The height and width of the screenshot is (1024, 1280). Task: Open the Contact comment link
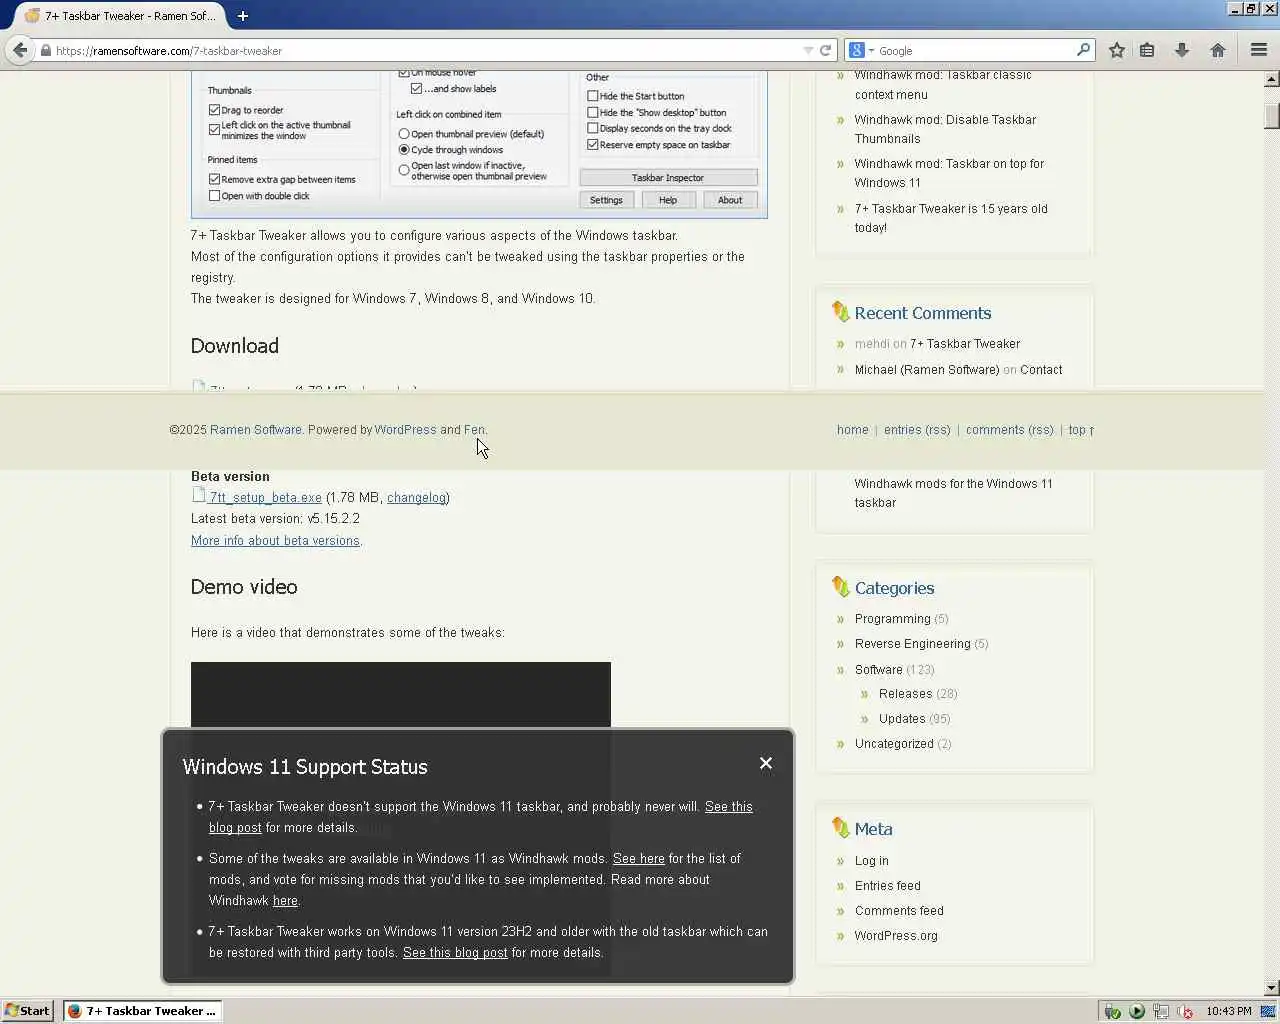pos(1041,369)
